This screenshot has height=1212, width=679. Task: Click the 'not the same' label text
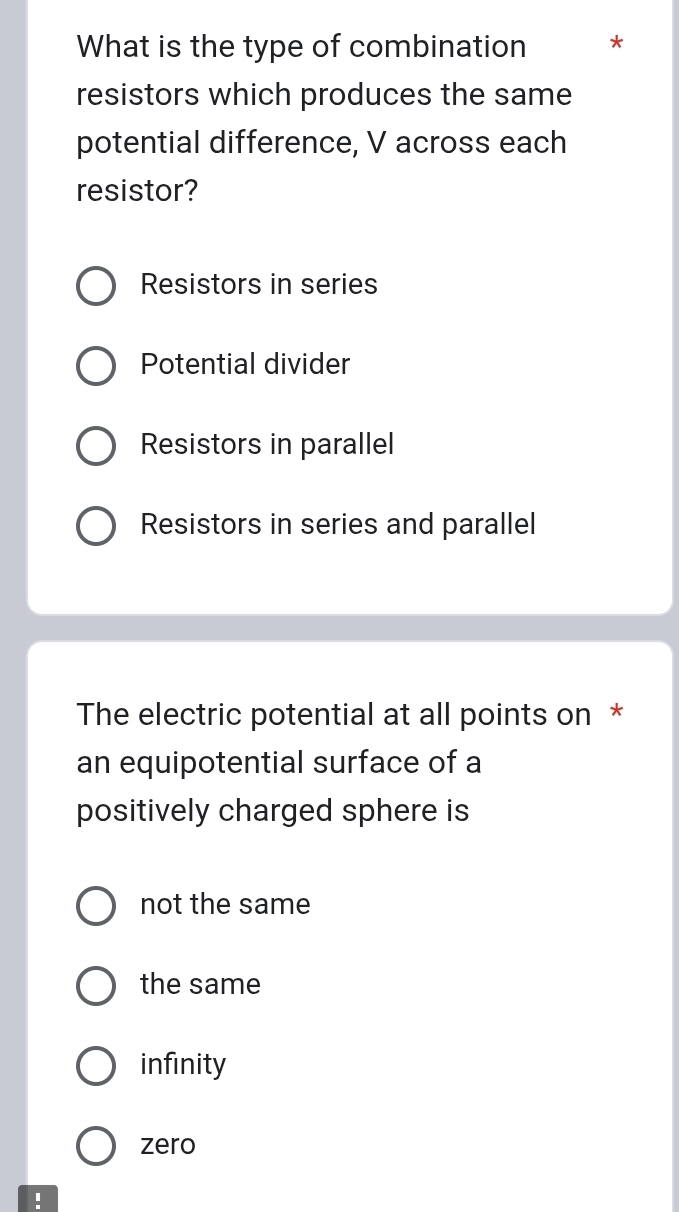(225, 904)
